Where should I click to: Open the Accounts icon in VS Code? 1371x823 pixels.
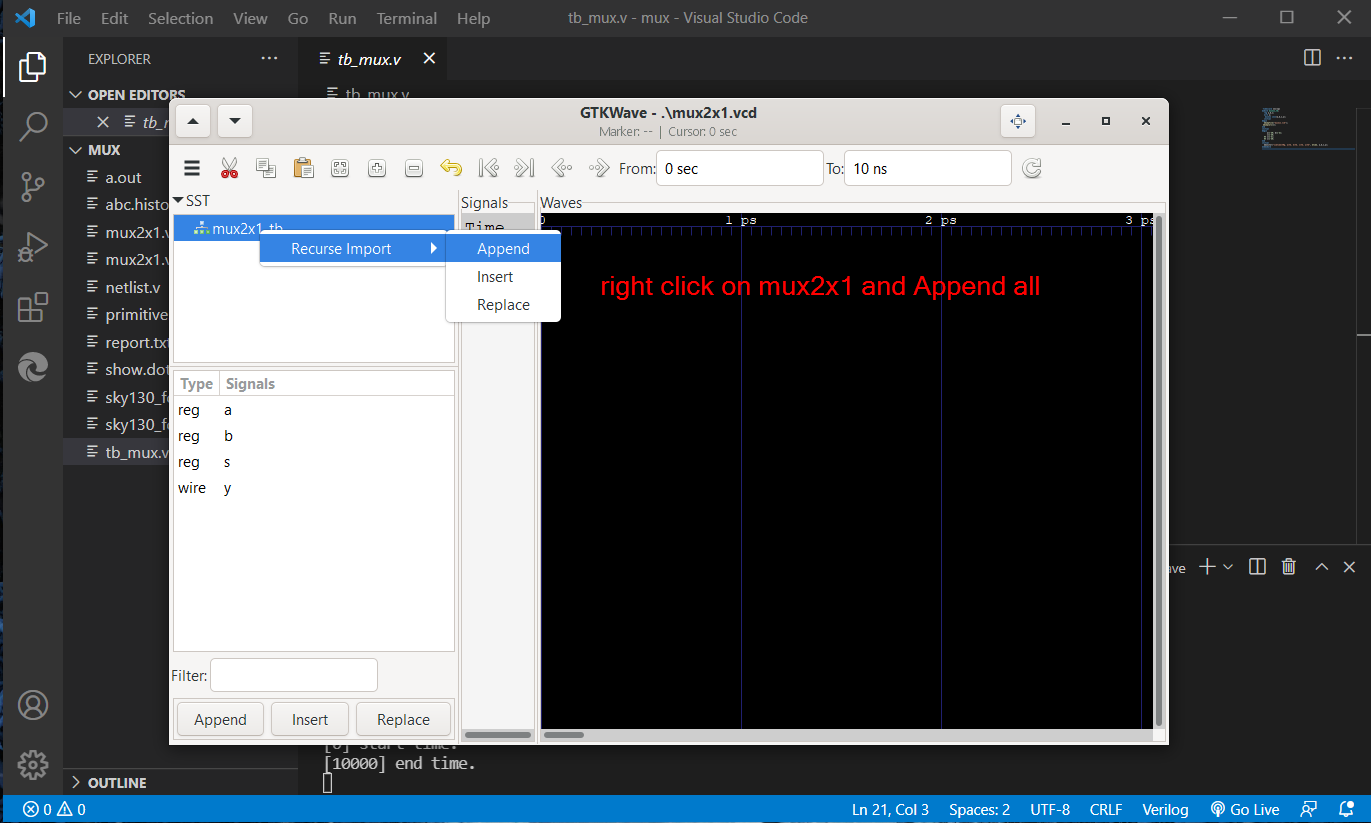[x=32, y=705]
